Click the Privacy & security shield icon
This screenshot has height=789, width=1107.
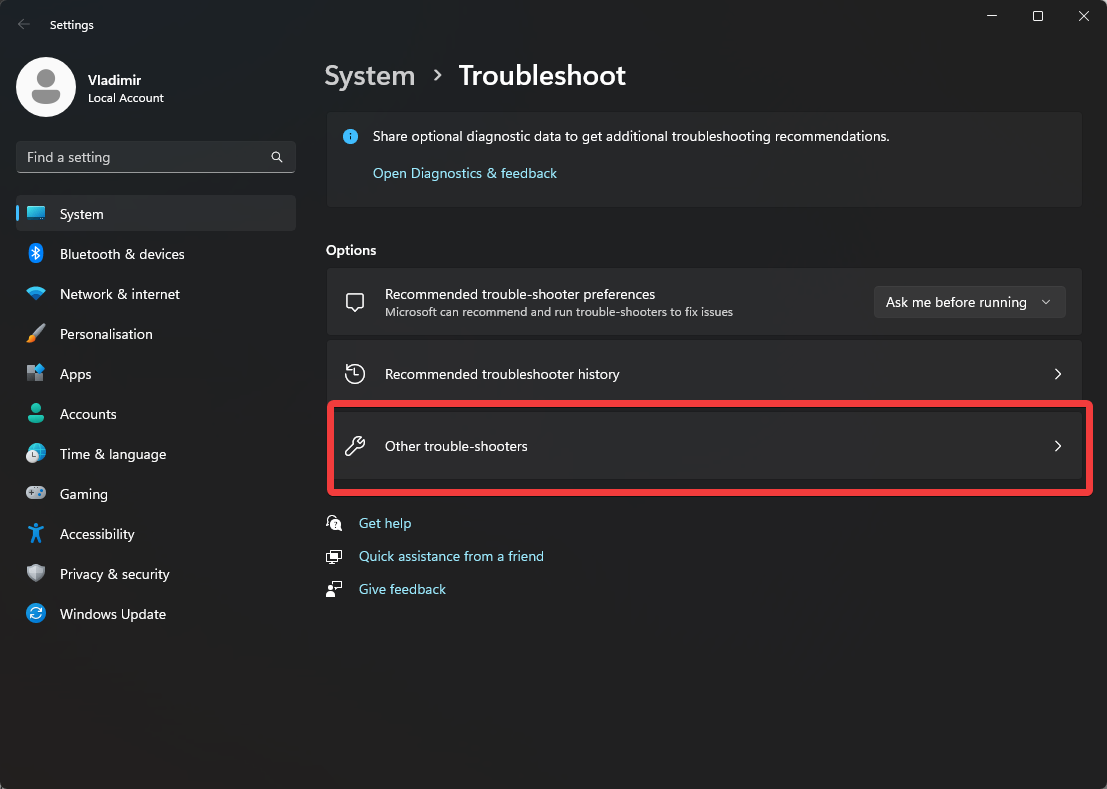tap(36, 574)
